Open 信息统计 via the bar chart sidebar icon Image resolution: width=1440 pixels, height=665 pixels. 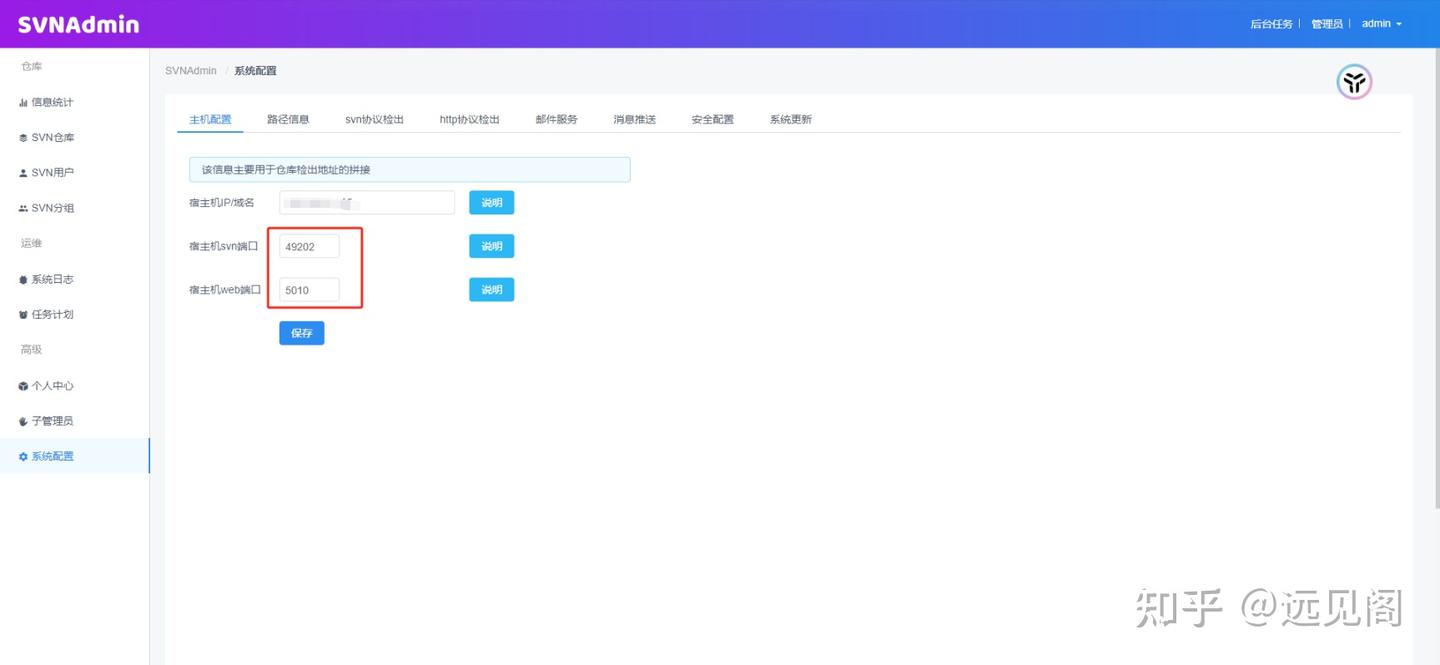pyautogui.click(x=23, y=101)
